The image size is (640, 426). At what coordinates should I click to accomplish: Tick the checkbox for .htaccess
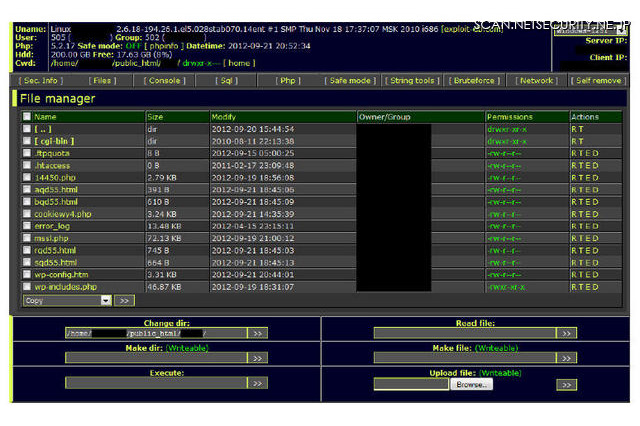pyautogui.click(x=27, y=165)
